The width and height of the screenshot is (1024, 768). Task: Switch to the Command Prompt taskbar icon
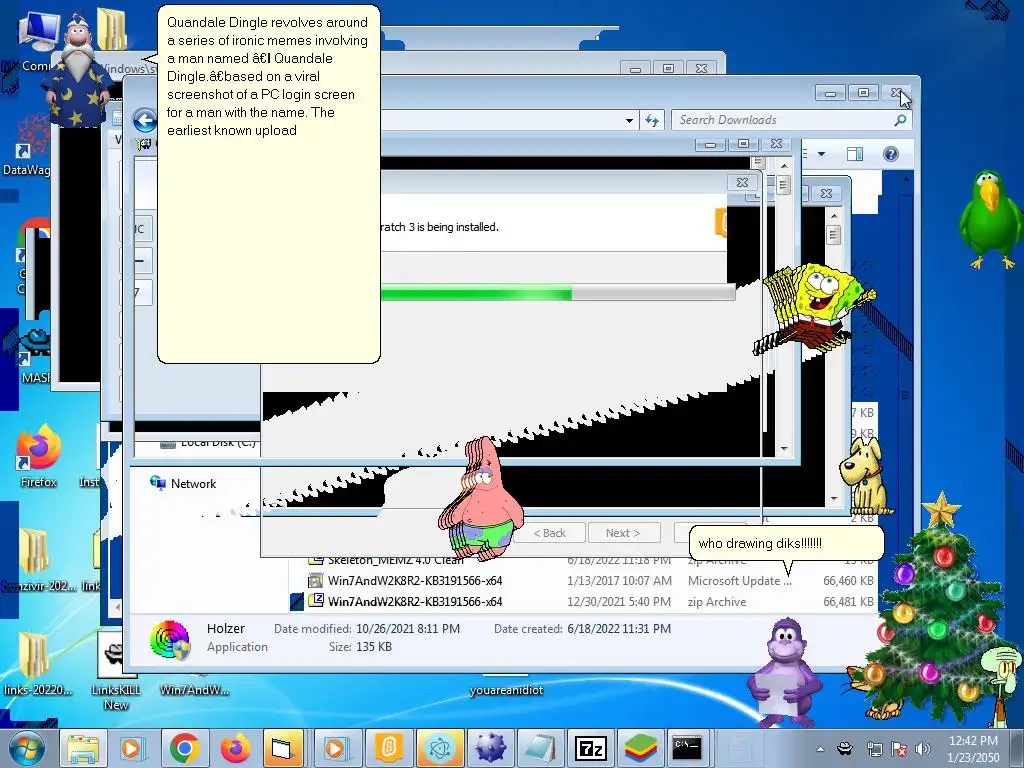[687, 748]
